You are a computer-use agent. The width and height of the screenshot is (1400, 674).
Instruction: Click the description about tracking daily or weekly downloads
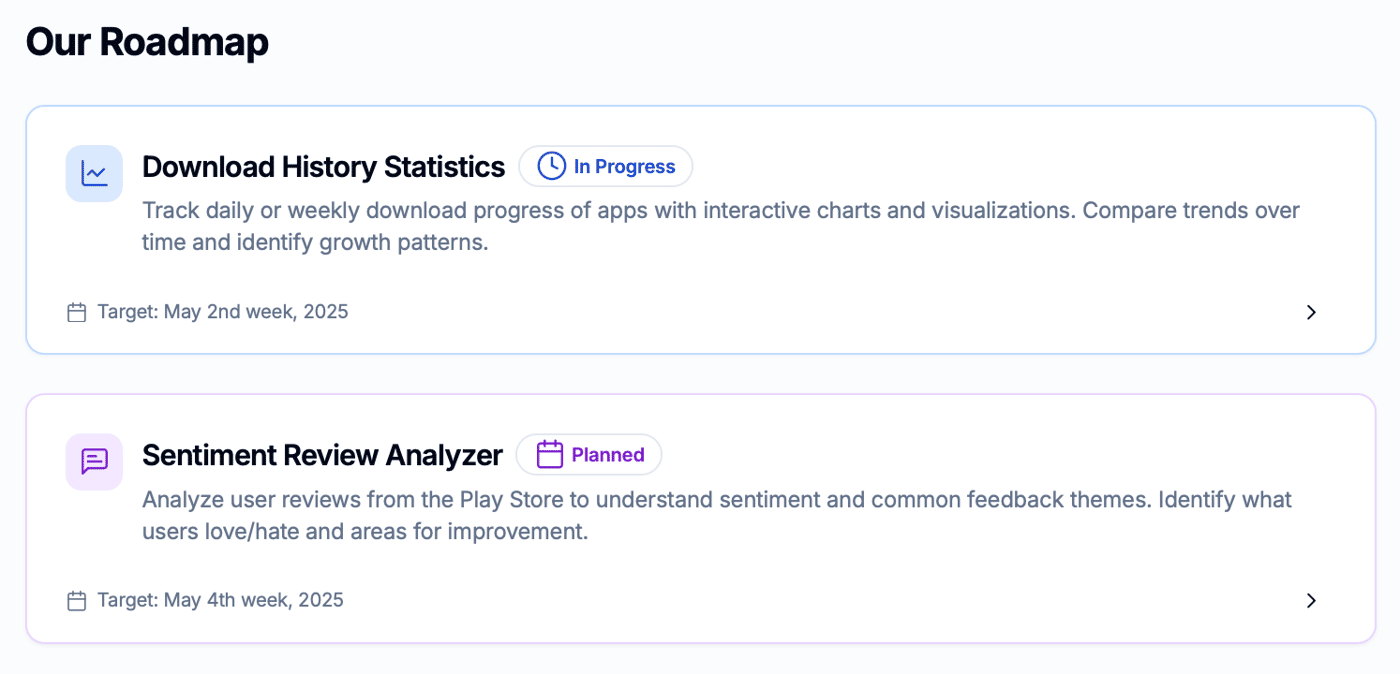coord(721,227)
